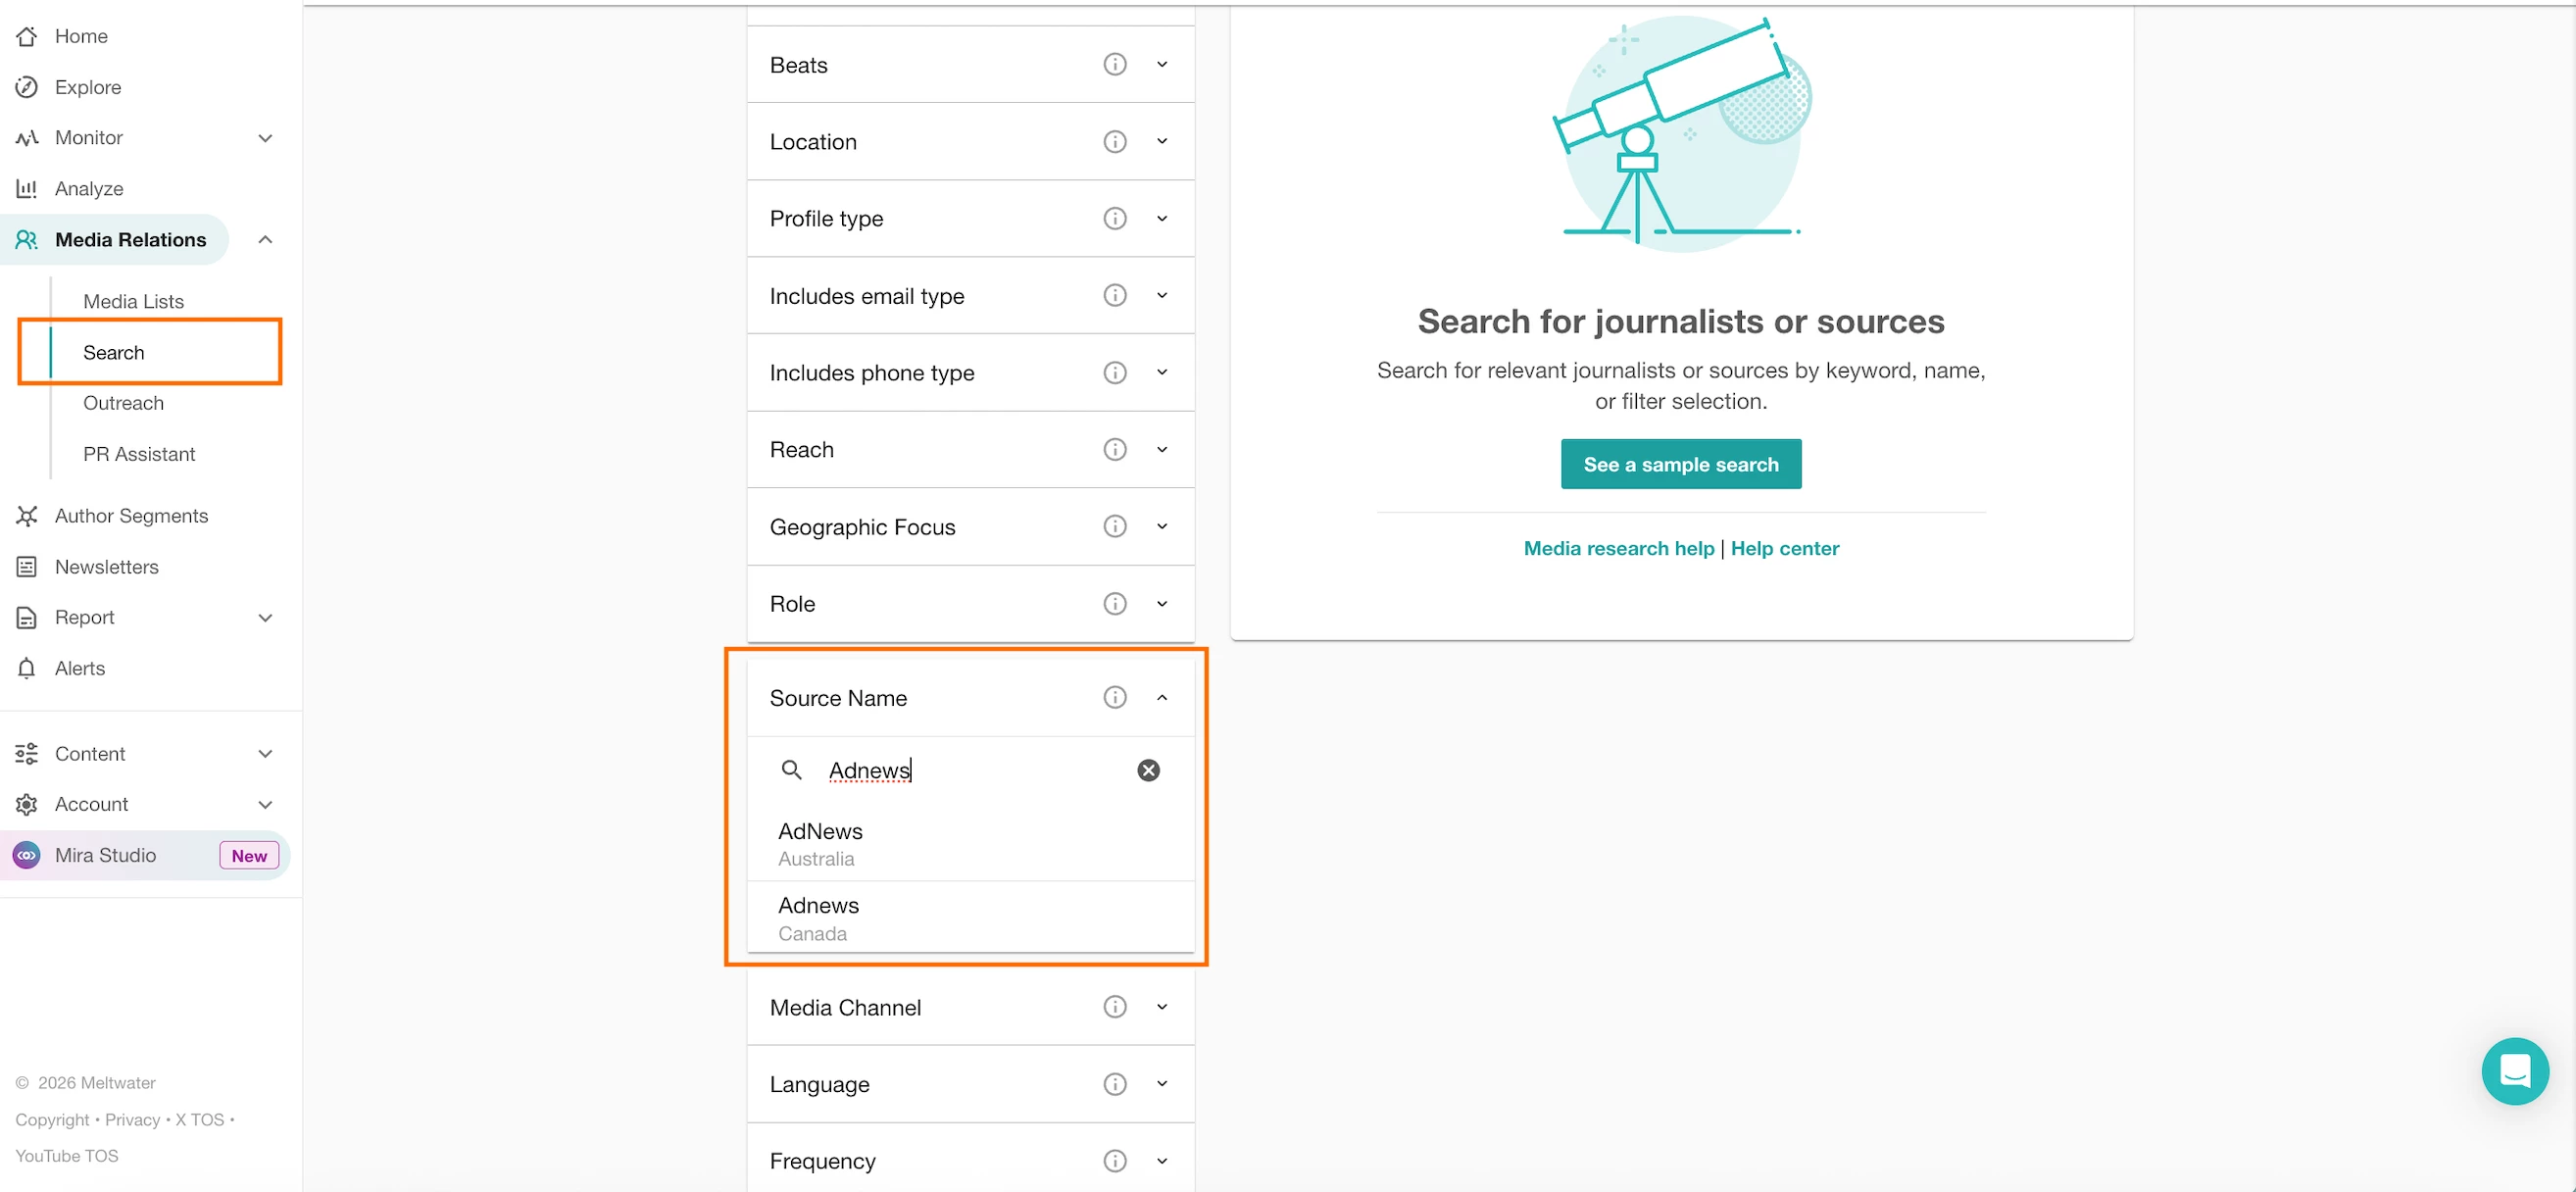
Task: Click the Source Name search field
Action: pyautogui.click(x=970, y=770)
